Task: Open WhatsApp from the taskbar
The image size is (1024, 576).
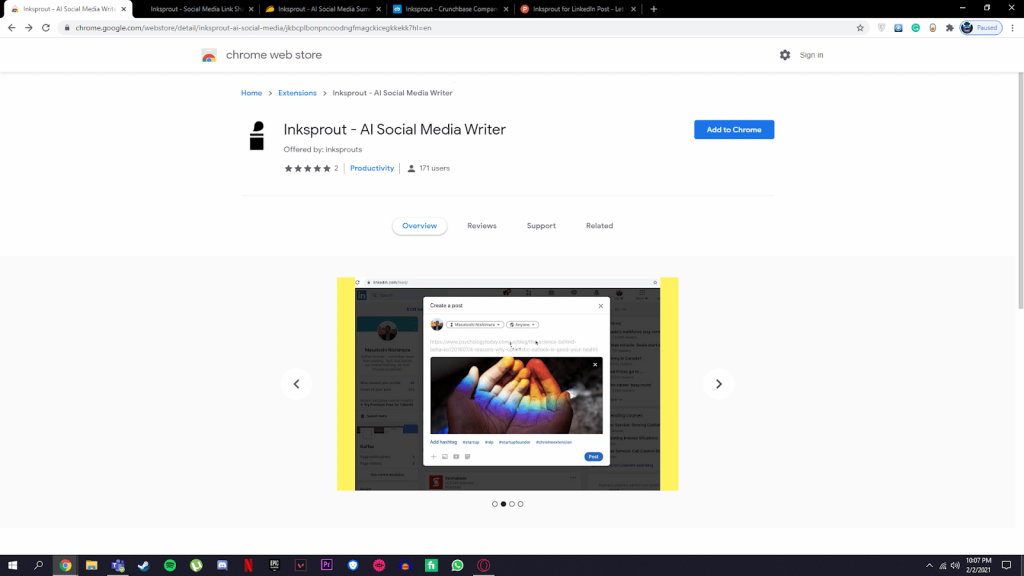Action: click(x=457, y=566)
